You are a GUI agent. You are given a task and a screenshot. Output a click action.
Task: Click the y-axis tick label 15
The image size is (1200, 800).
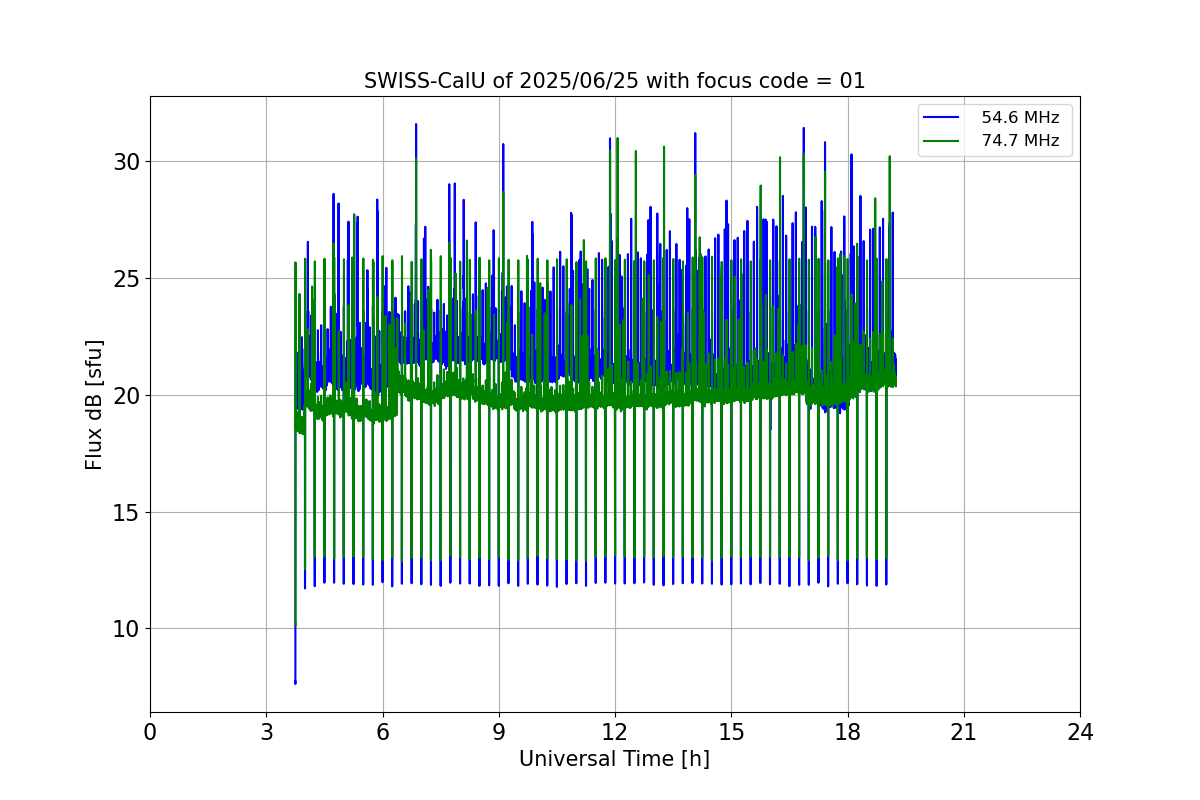(x=126, y=512)
